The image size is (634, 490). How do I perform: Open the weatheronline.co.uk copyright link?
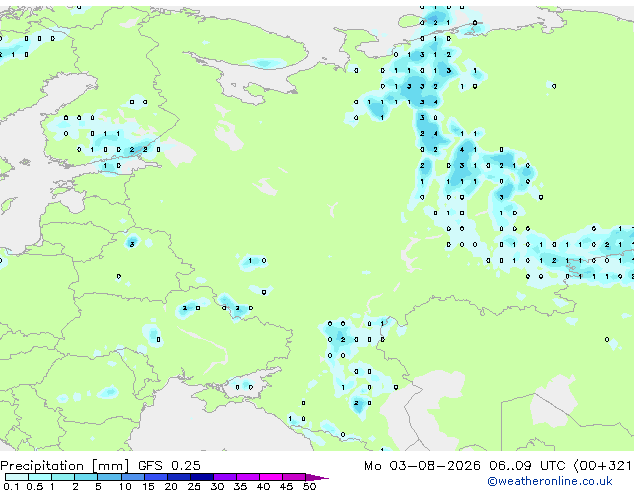click(x=550, y=481)
